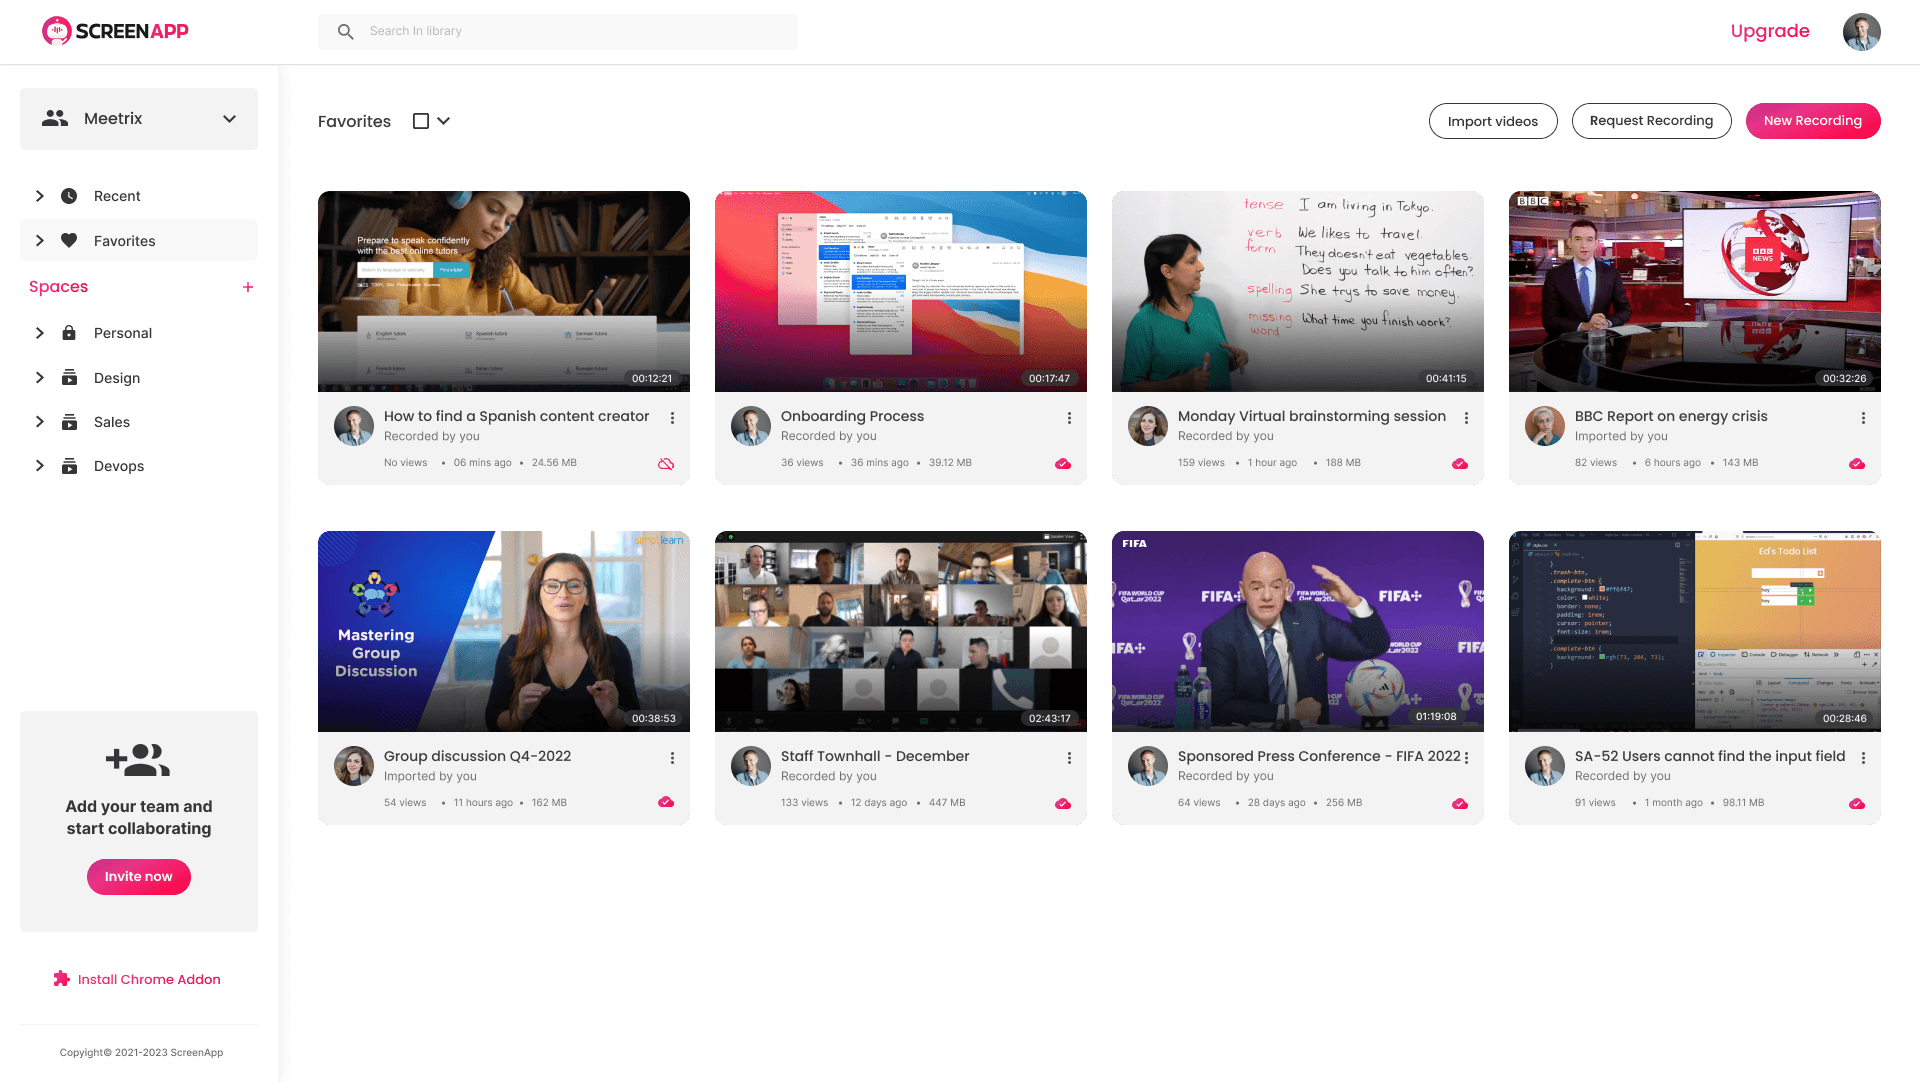Expand the Devops space chevron
The height and width of the screenshot is (1082, 1920).
click(x=40, y=465)
